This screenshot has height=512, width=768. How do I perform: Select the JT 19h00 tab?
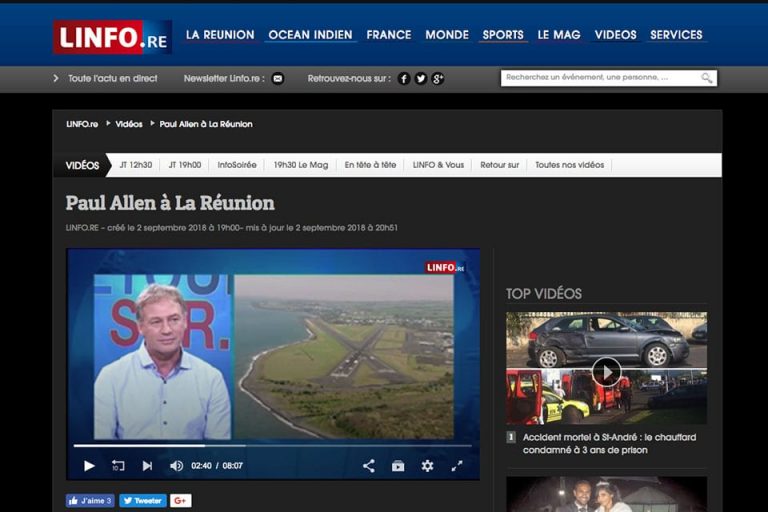pyautogui.click(x=185, y=165)
